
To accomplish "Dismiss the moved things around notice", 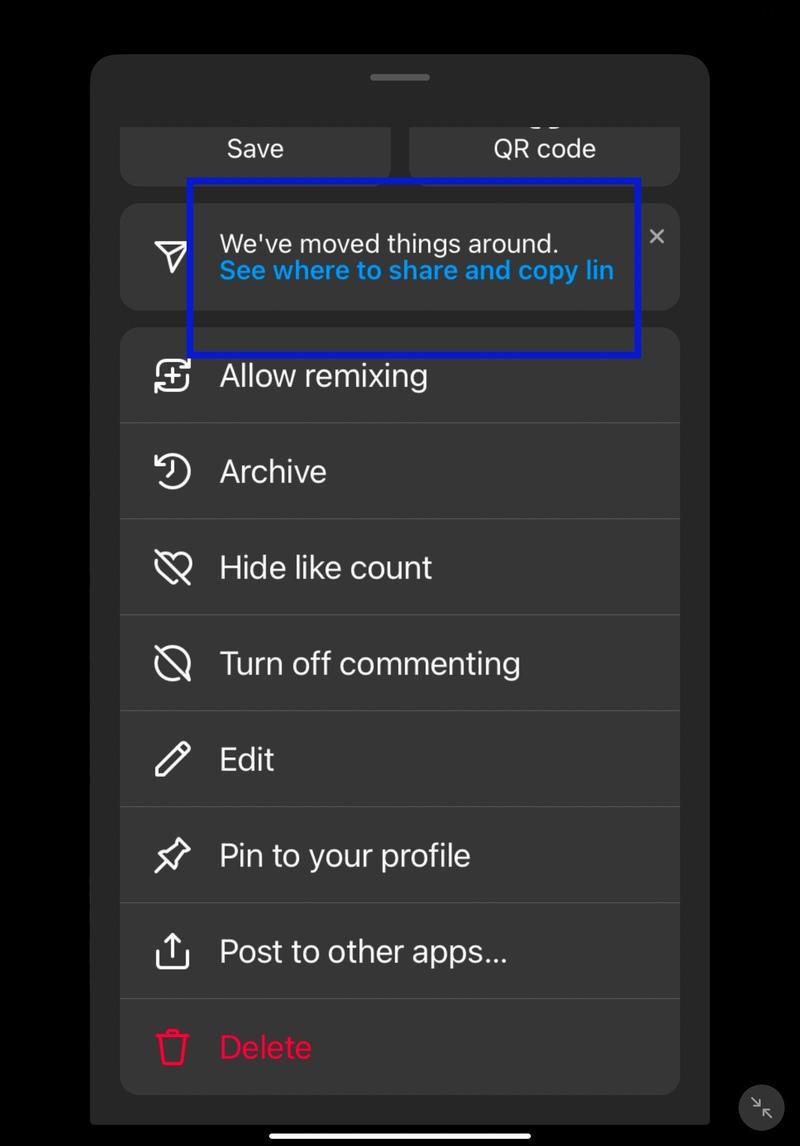I will (x=657, y=236).
